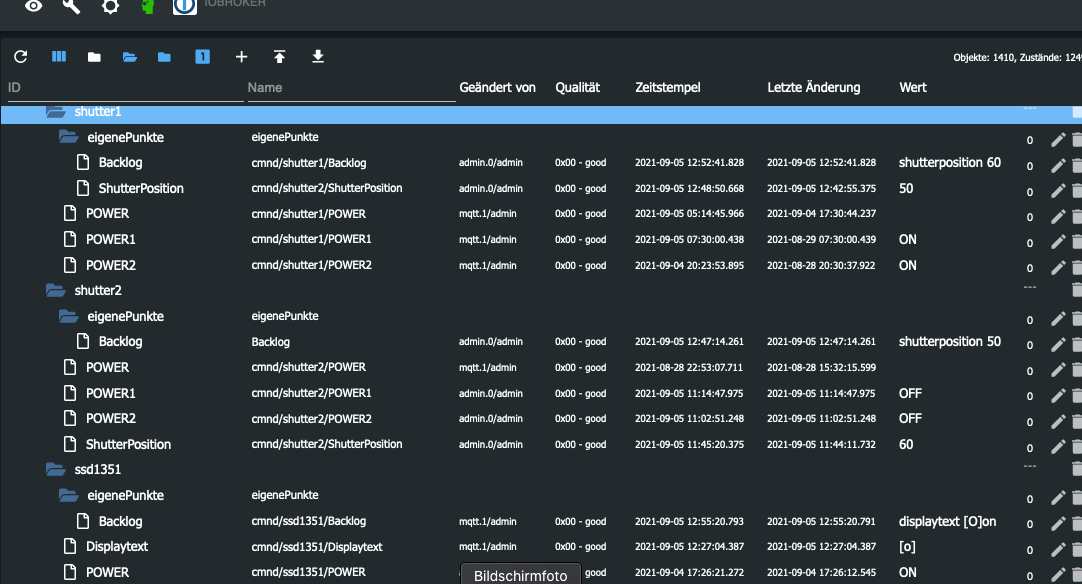The height and width of the screenshot is (584, 1082).
Task: Click the download objects arrow icon
Action: click(318, 57)
